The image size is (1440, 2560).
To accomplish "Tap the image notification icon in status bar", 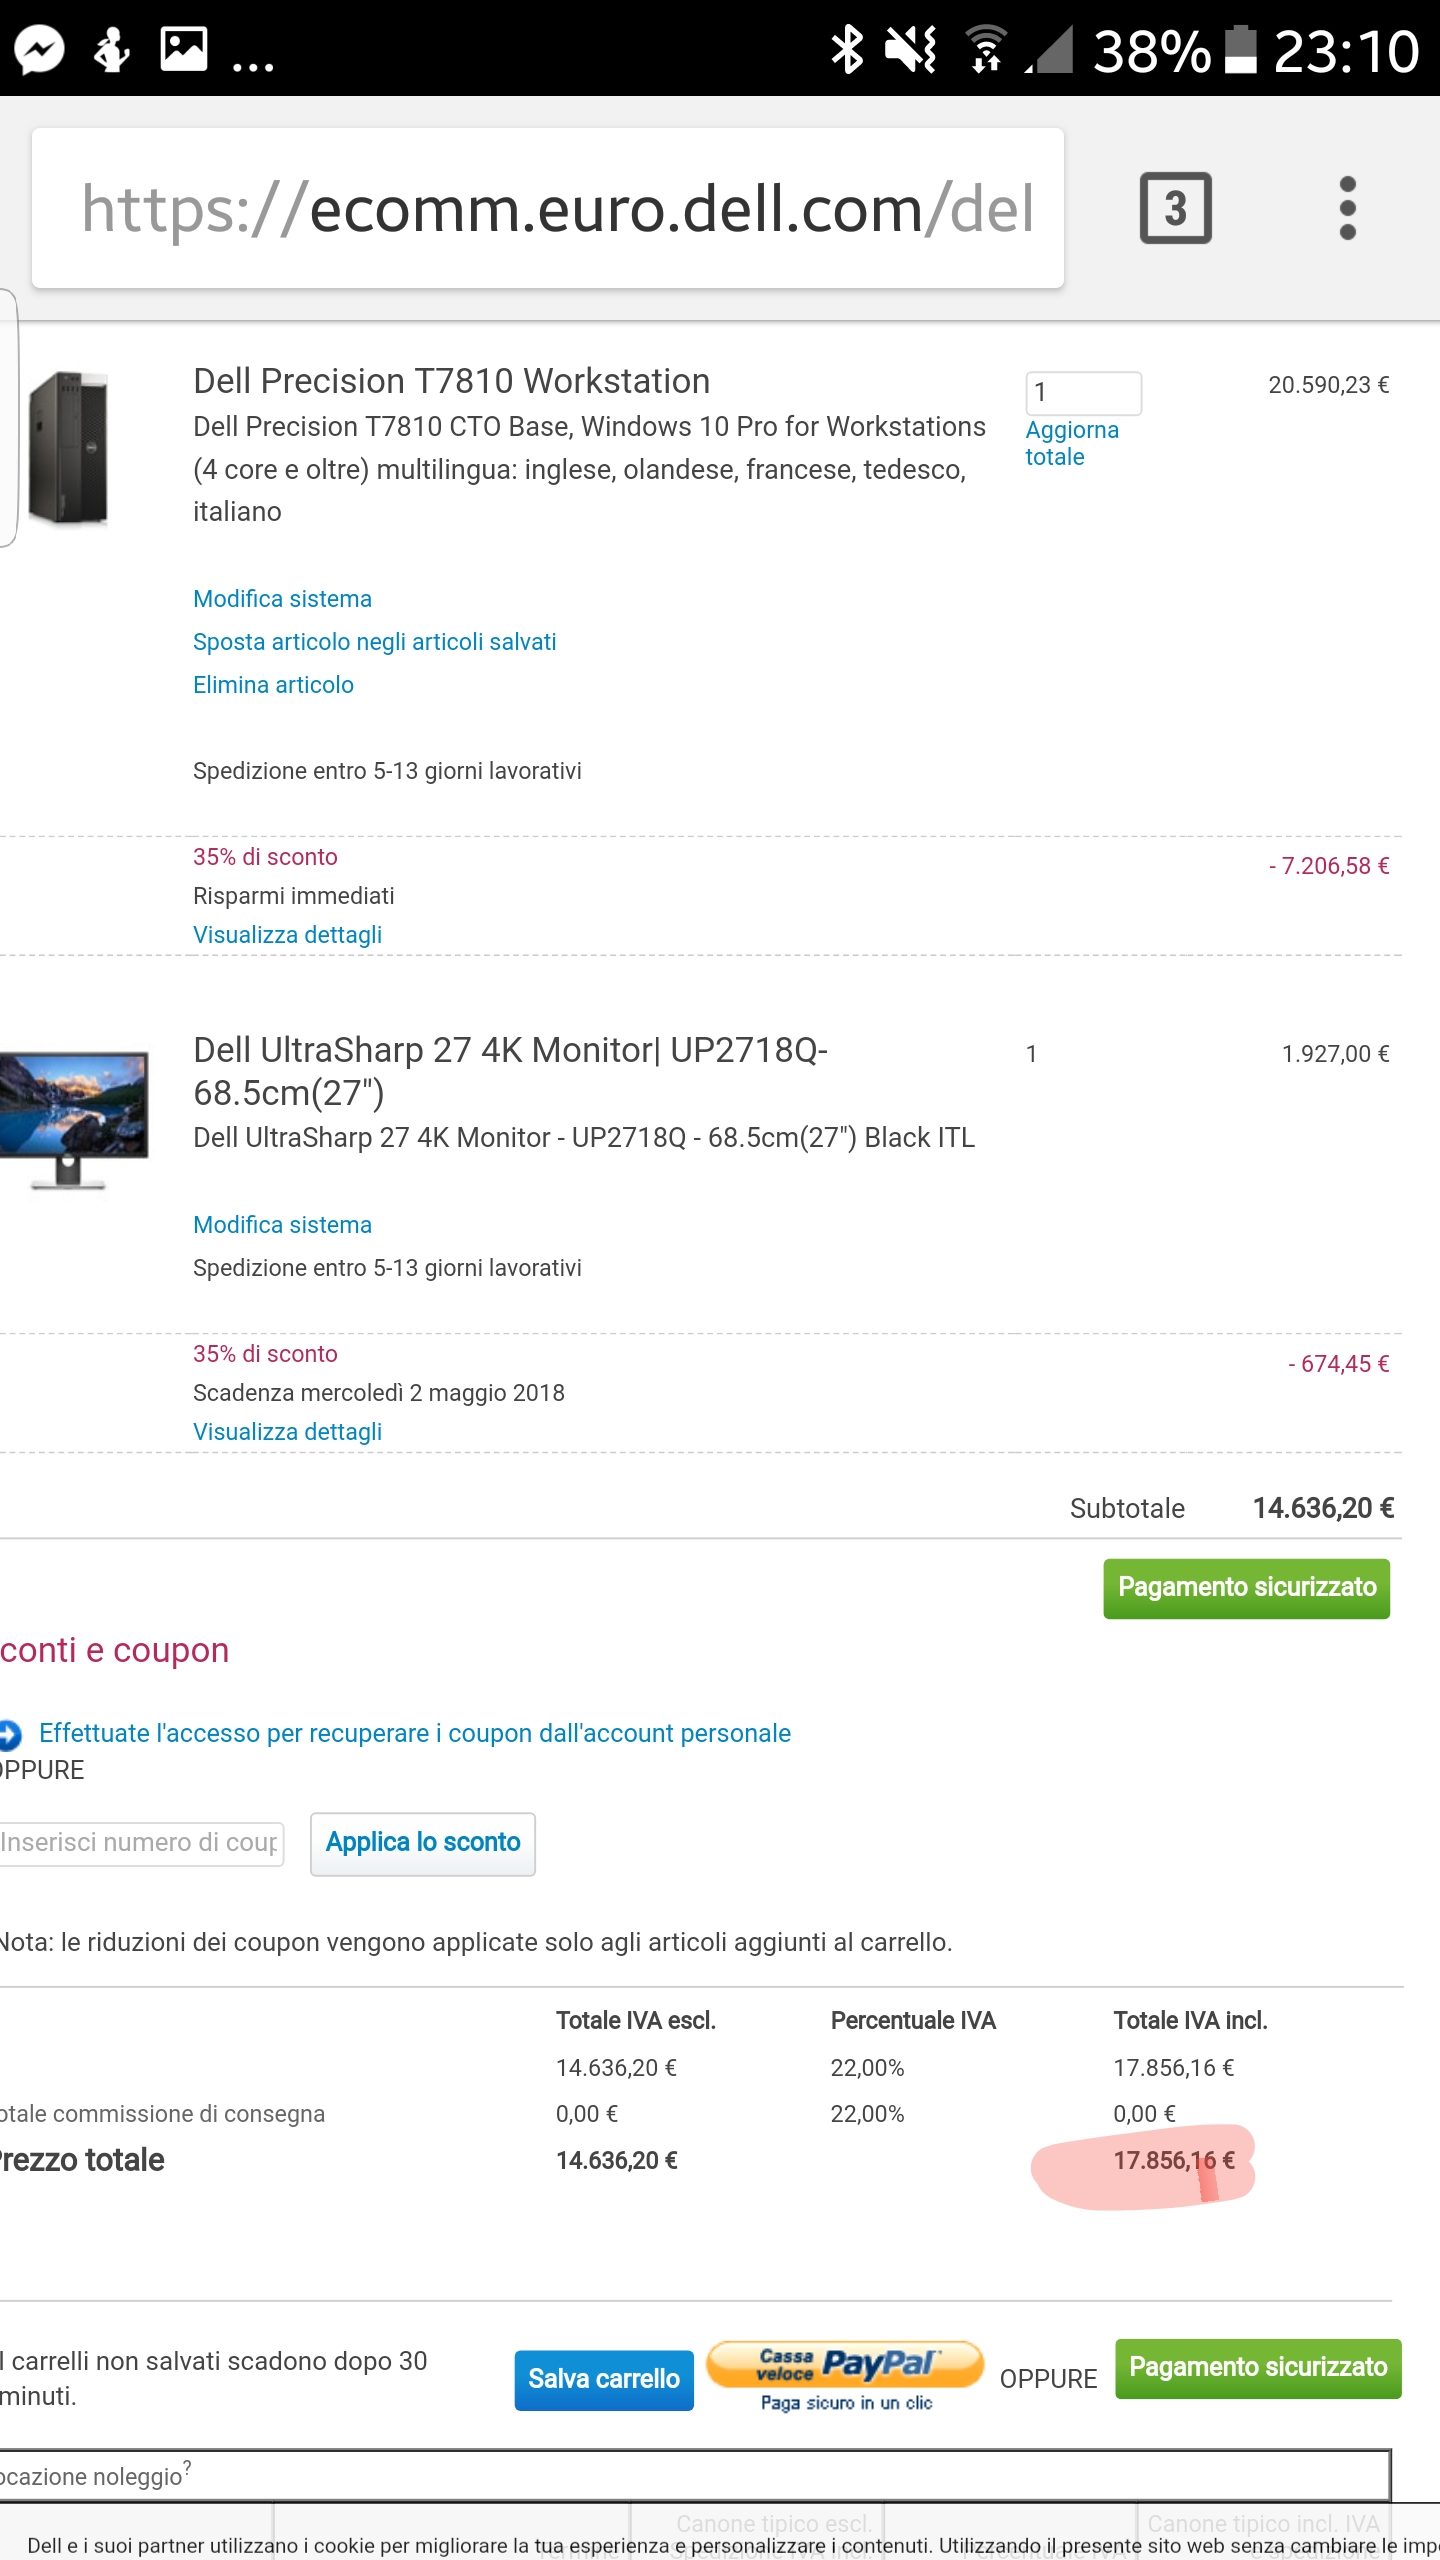I will point(184,49).
